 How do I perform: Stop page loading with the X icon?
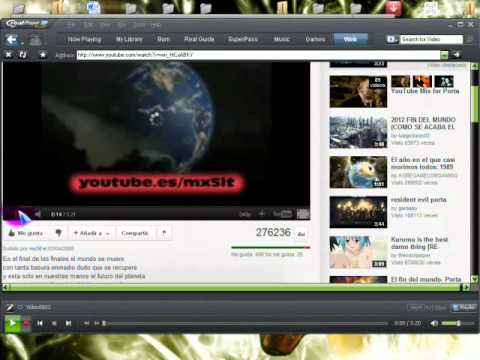point(9,55)
